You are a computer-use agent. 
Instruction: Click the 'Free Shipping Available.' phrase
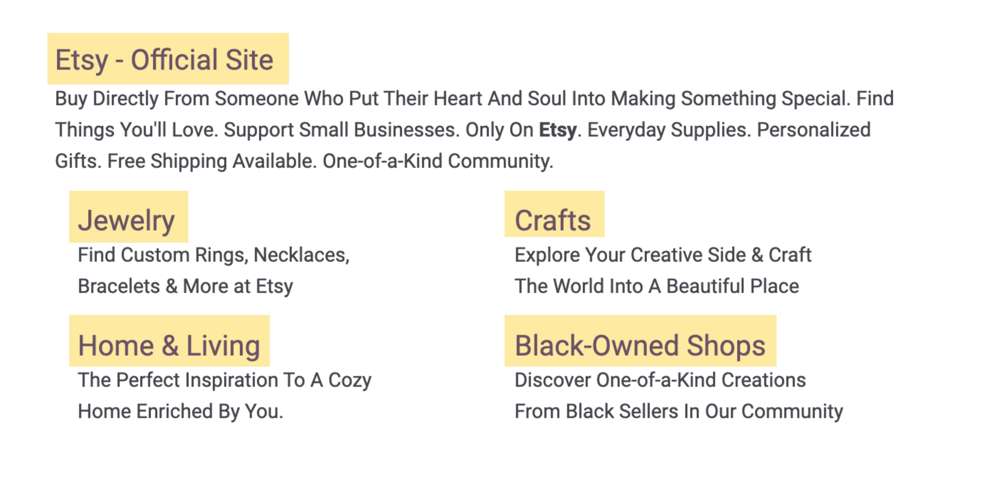(212, 161)
